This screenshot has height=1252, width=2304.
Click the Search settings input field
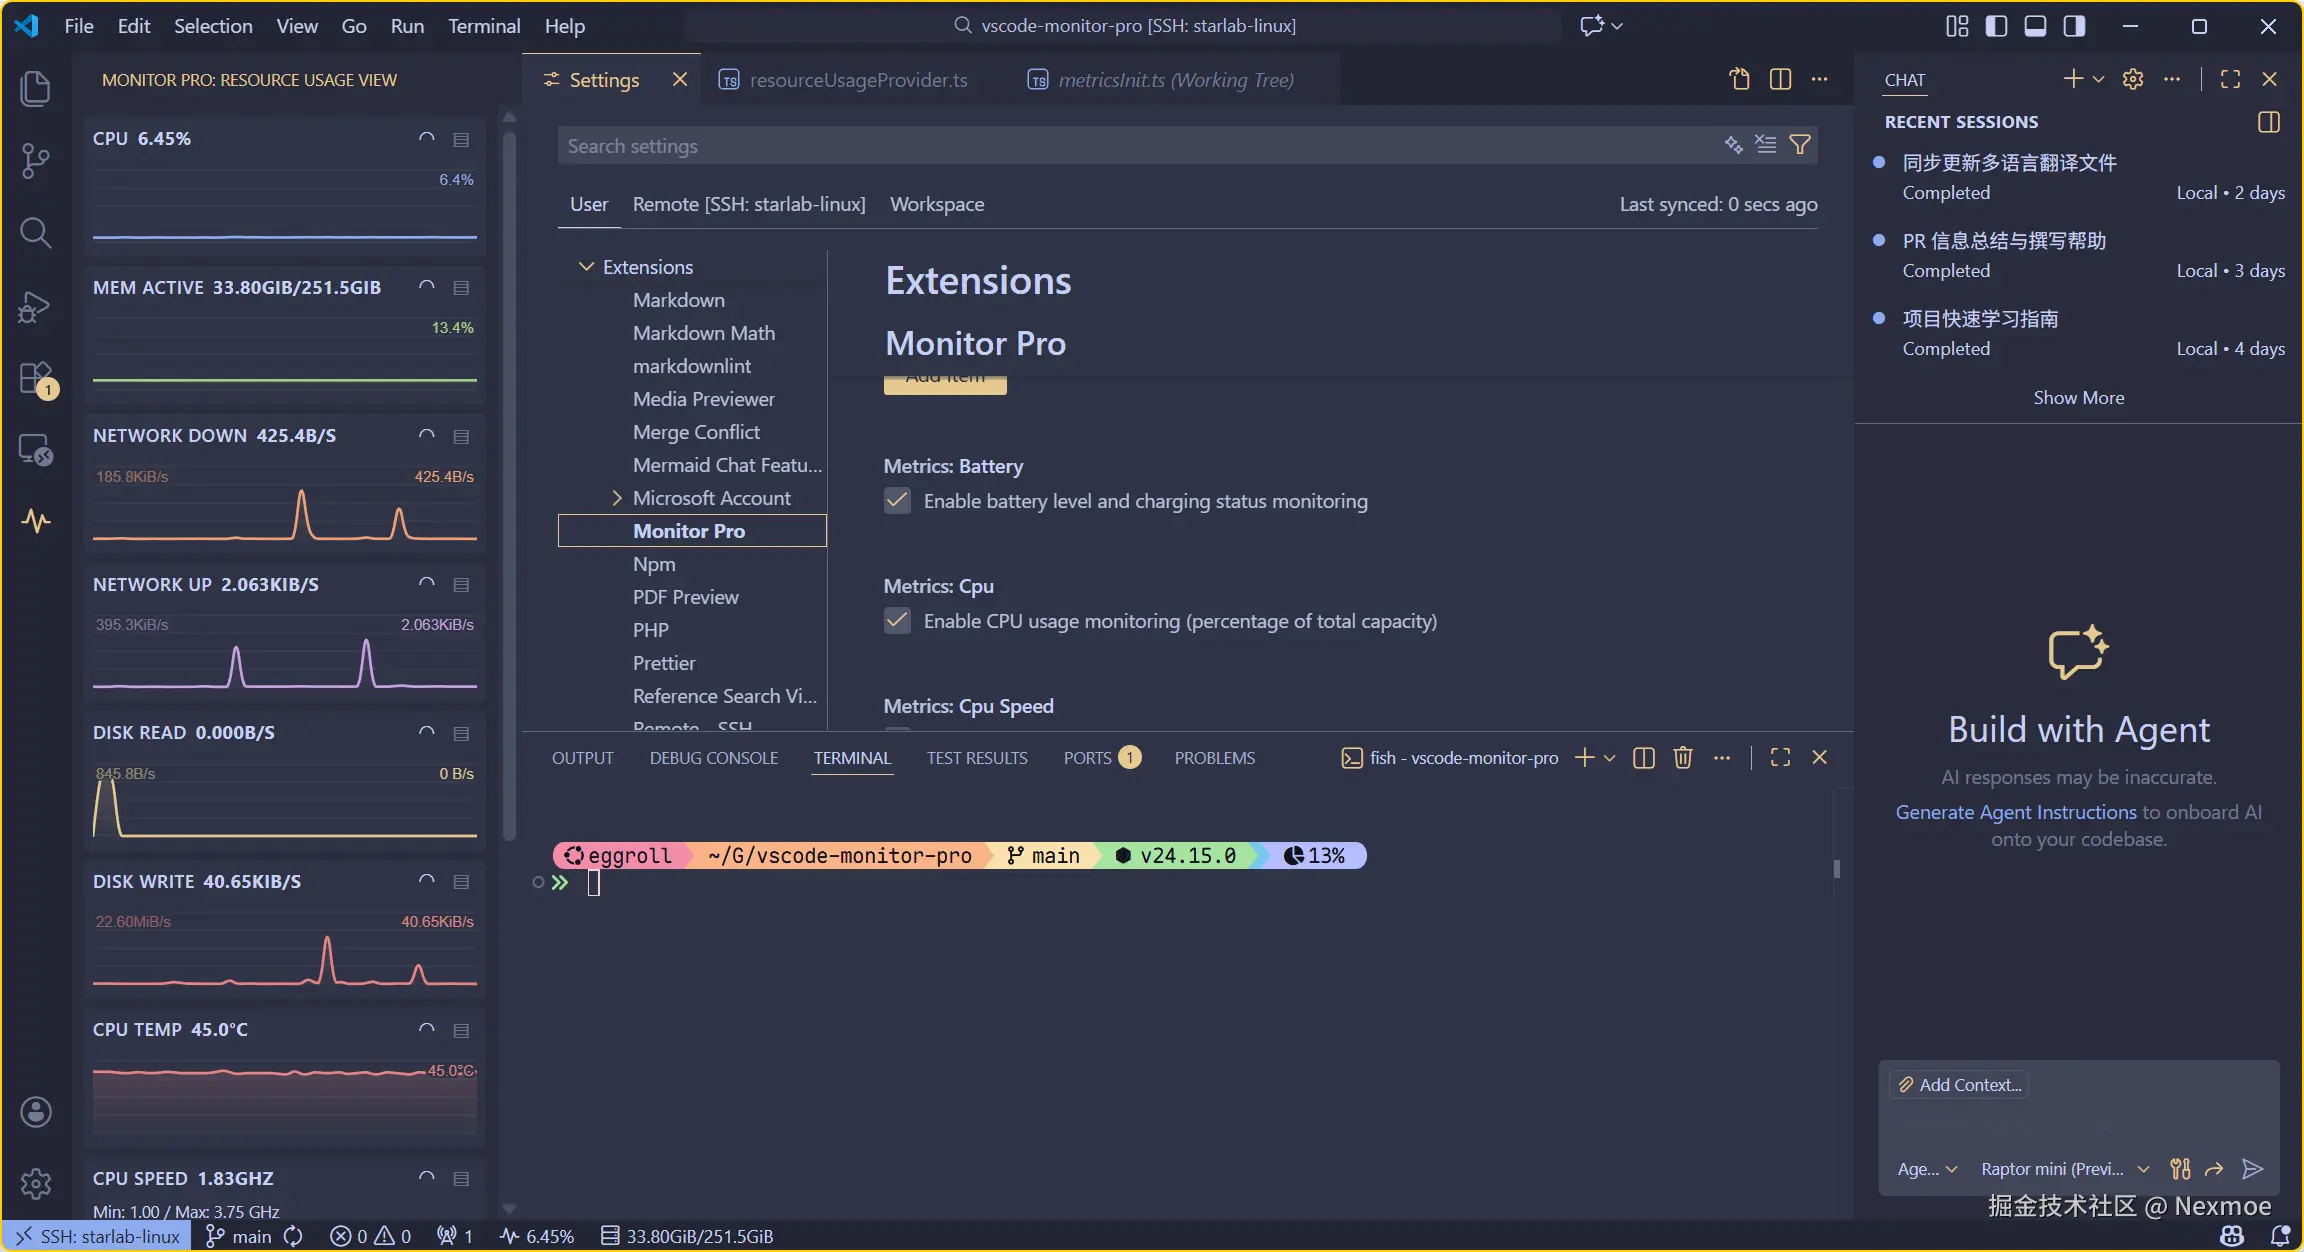pos(1138,146)
